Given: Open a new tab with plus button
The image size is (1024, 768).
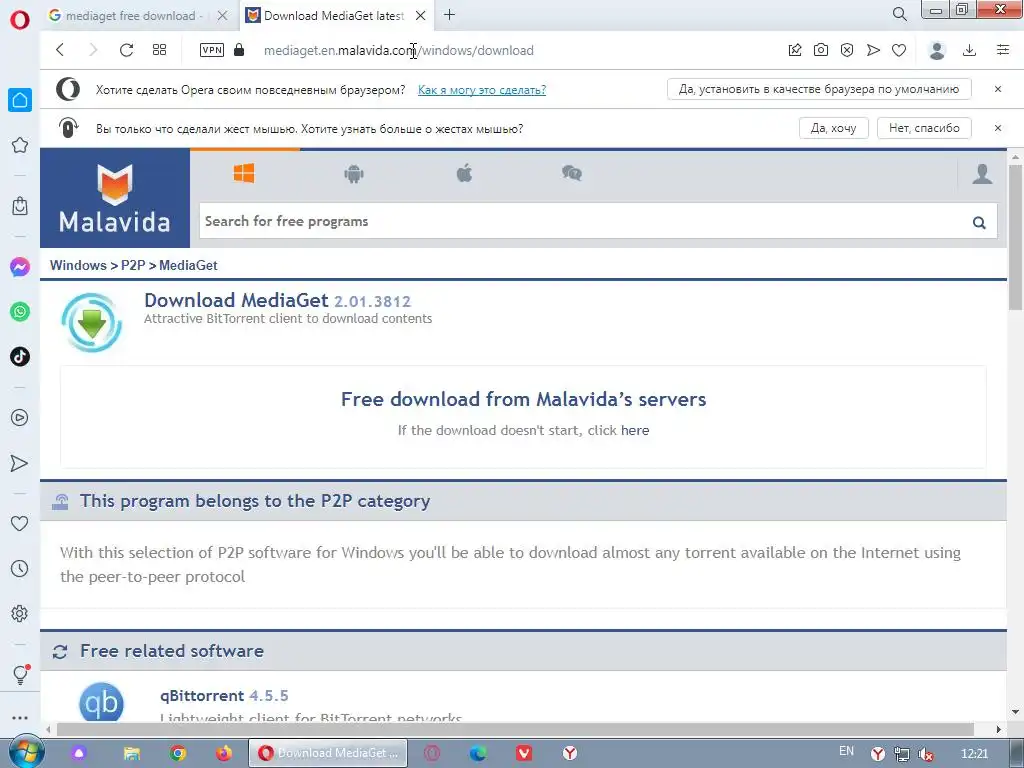Looking at the screenshot, I should point(449,14).
